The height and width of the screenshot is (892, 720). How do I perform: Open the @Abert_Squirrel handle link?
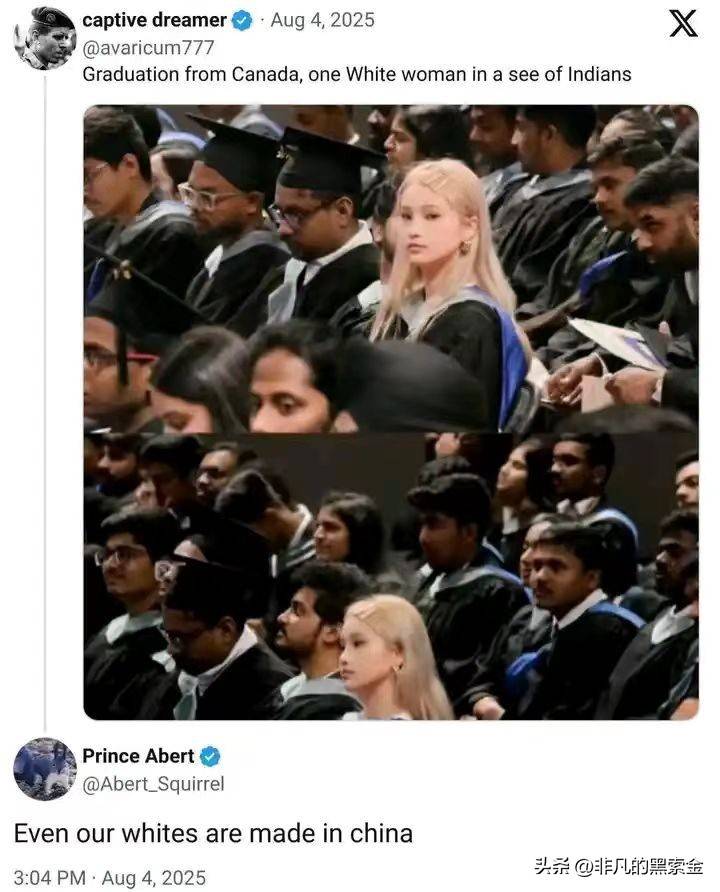coord(154,784)
